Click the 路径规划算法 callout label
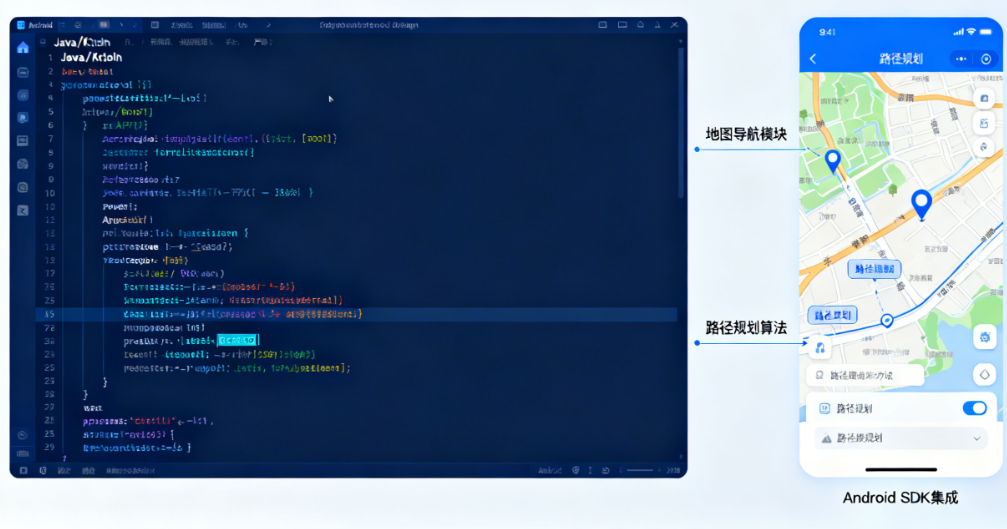The image size is (1007, 529). tap(746, 328)
